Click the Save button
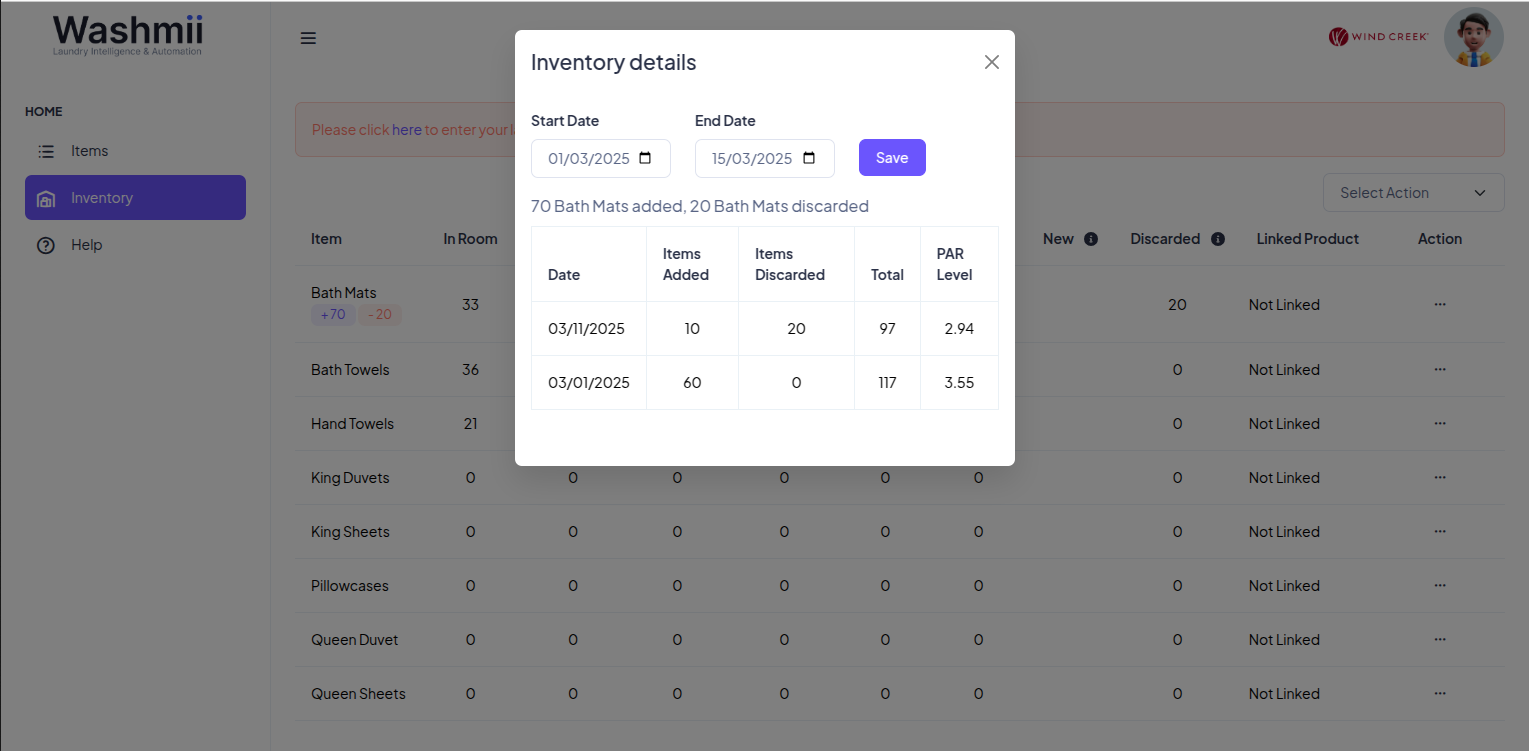Image resolution: width=1529 pixels, height=751 pixels. click(x=892, y=158)
